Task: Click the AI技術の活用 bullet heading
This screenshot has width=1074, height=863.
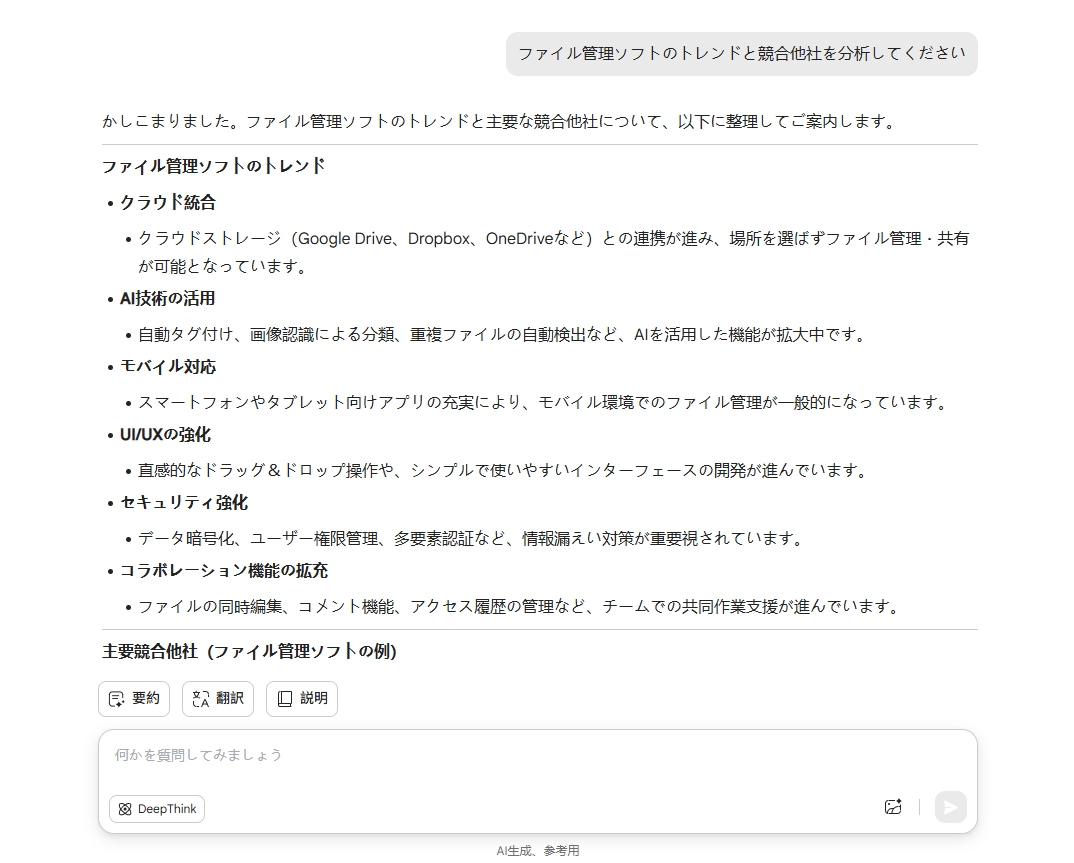Action: click(x=167, y=299)
